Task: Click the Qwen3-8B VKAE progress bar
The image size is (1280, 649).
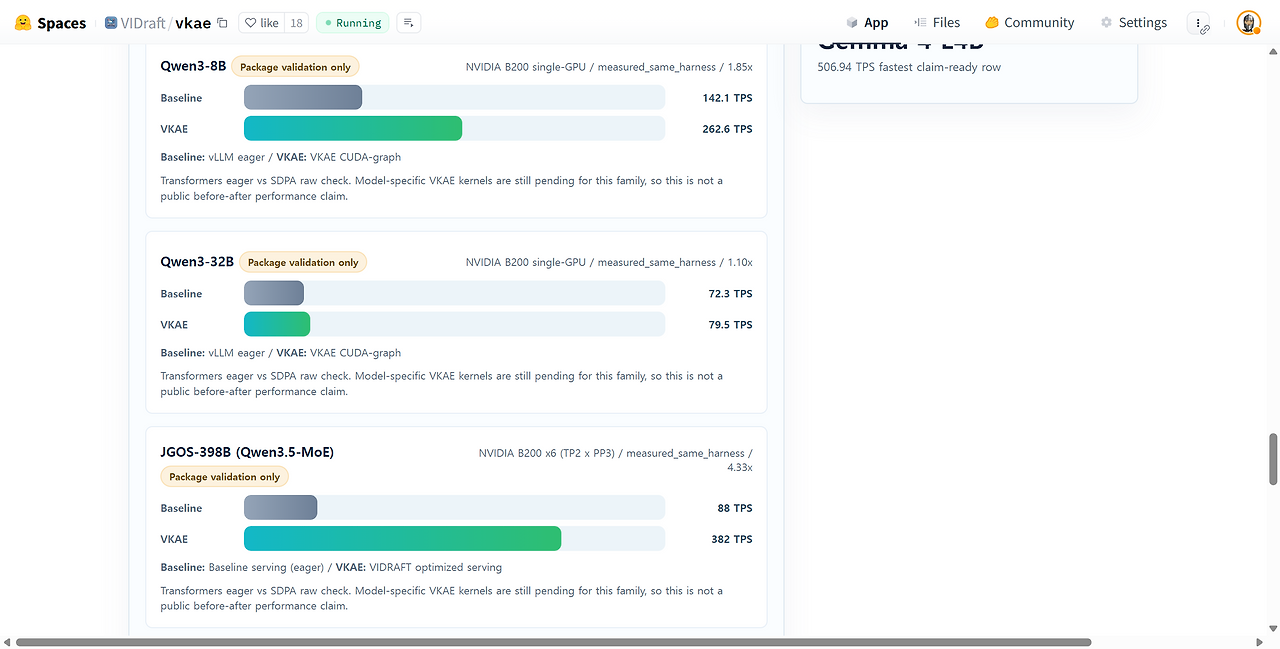Action: pos(454,128)
